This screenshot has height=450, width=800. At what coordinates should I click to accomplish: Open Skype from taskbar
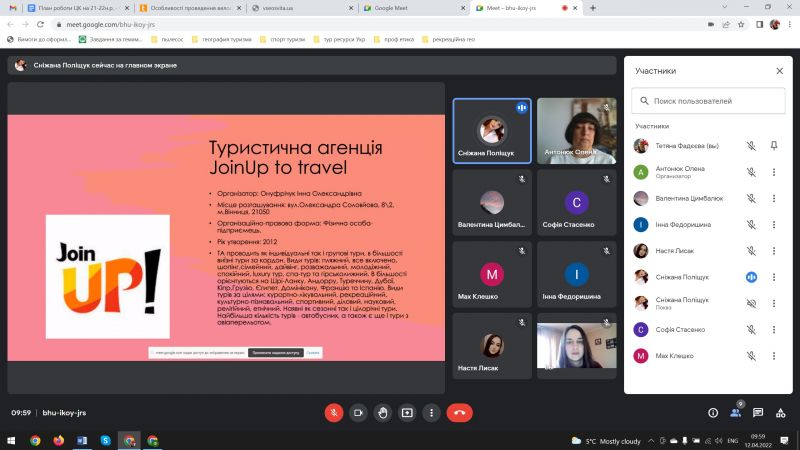[x=106, y=440]
